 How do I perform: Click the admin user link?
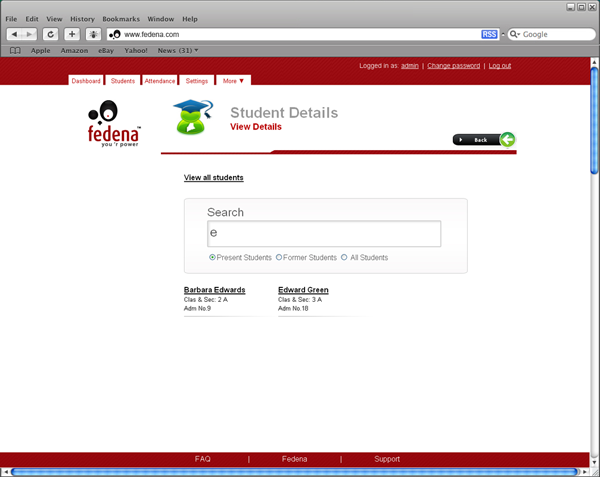[409, 66]
